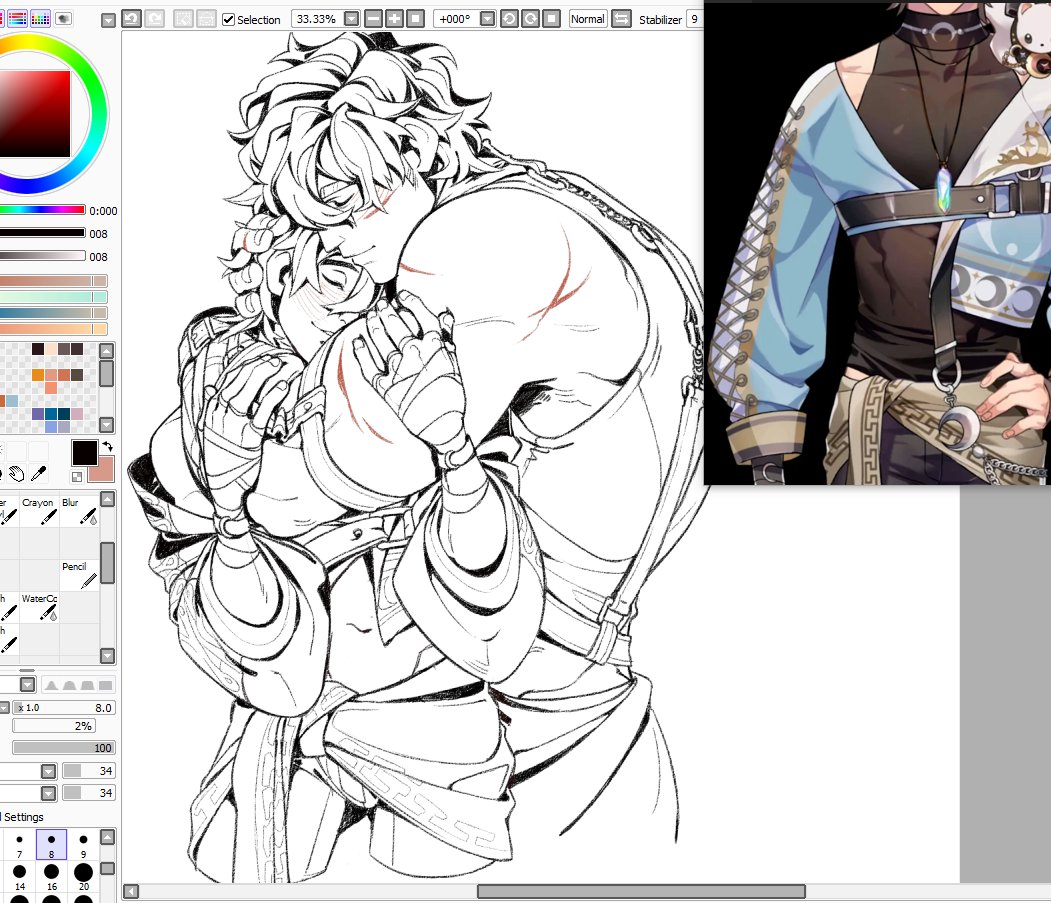Open the brush size multiplier dropdown
The image size is (1051, 903).
4,708
